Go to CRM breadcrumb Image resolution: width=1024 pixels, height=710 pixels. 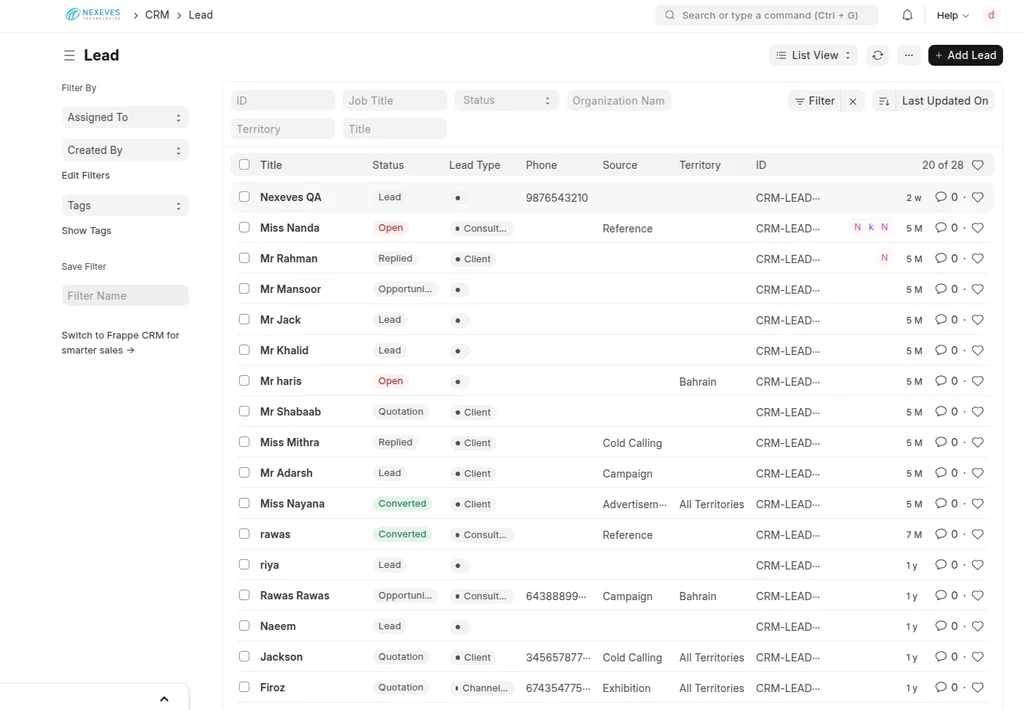click(157, 15)
